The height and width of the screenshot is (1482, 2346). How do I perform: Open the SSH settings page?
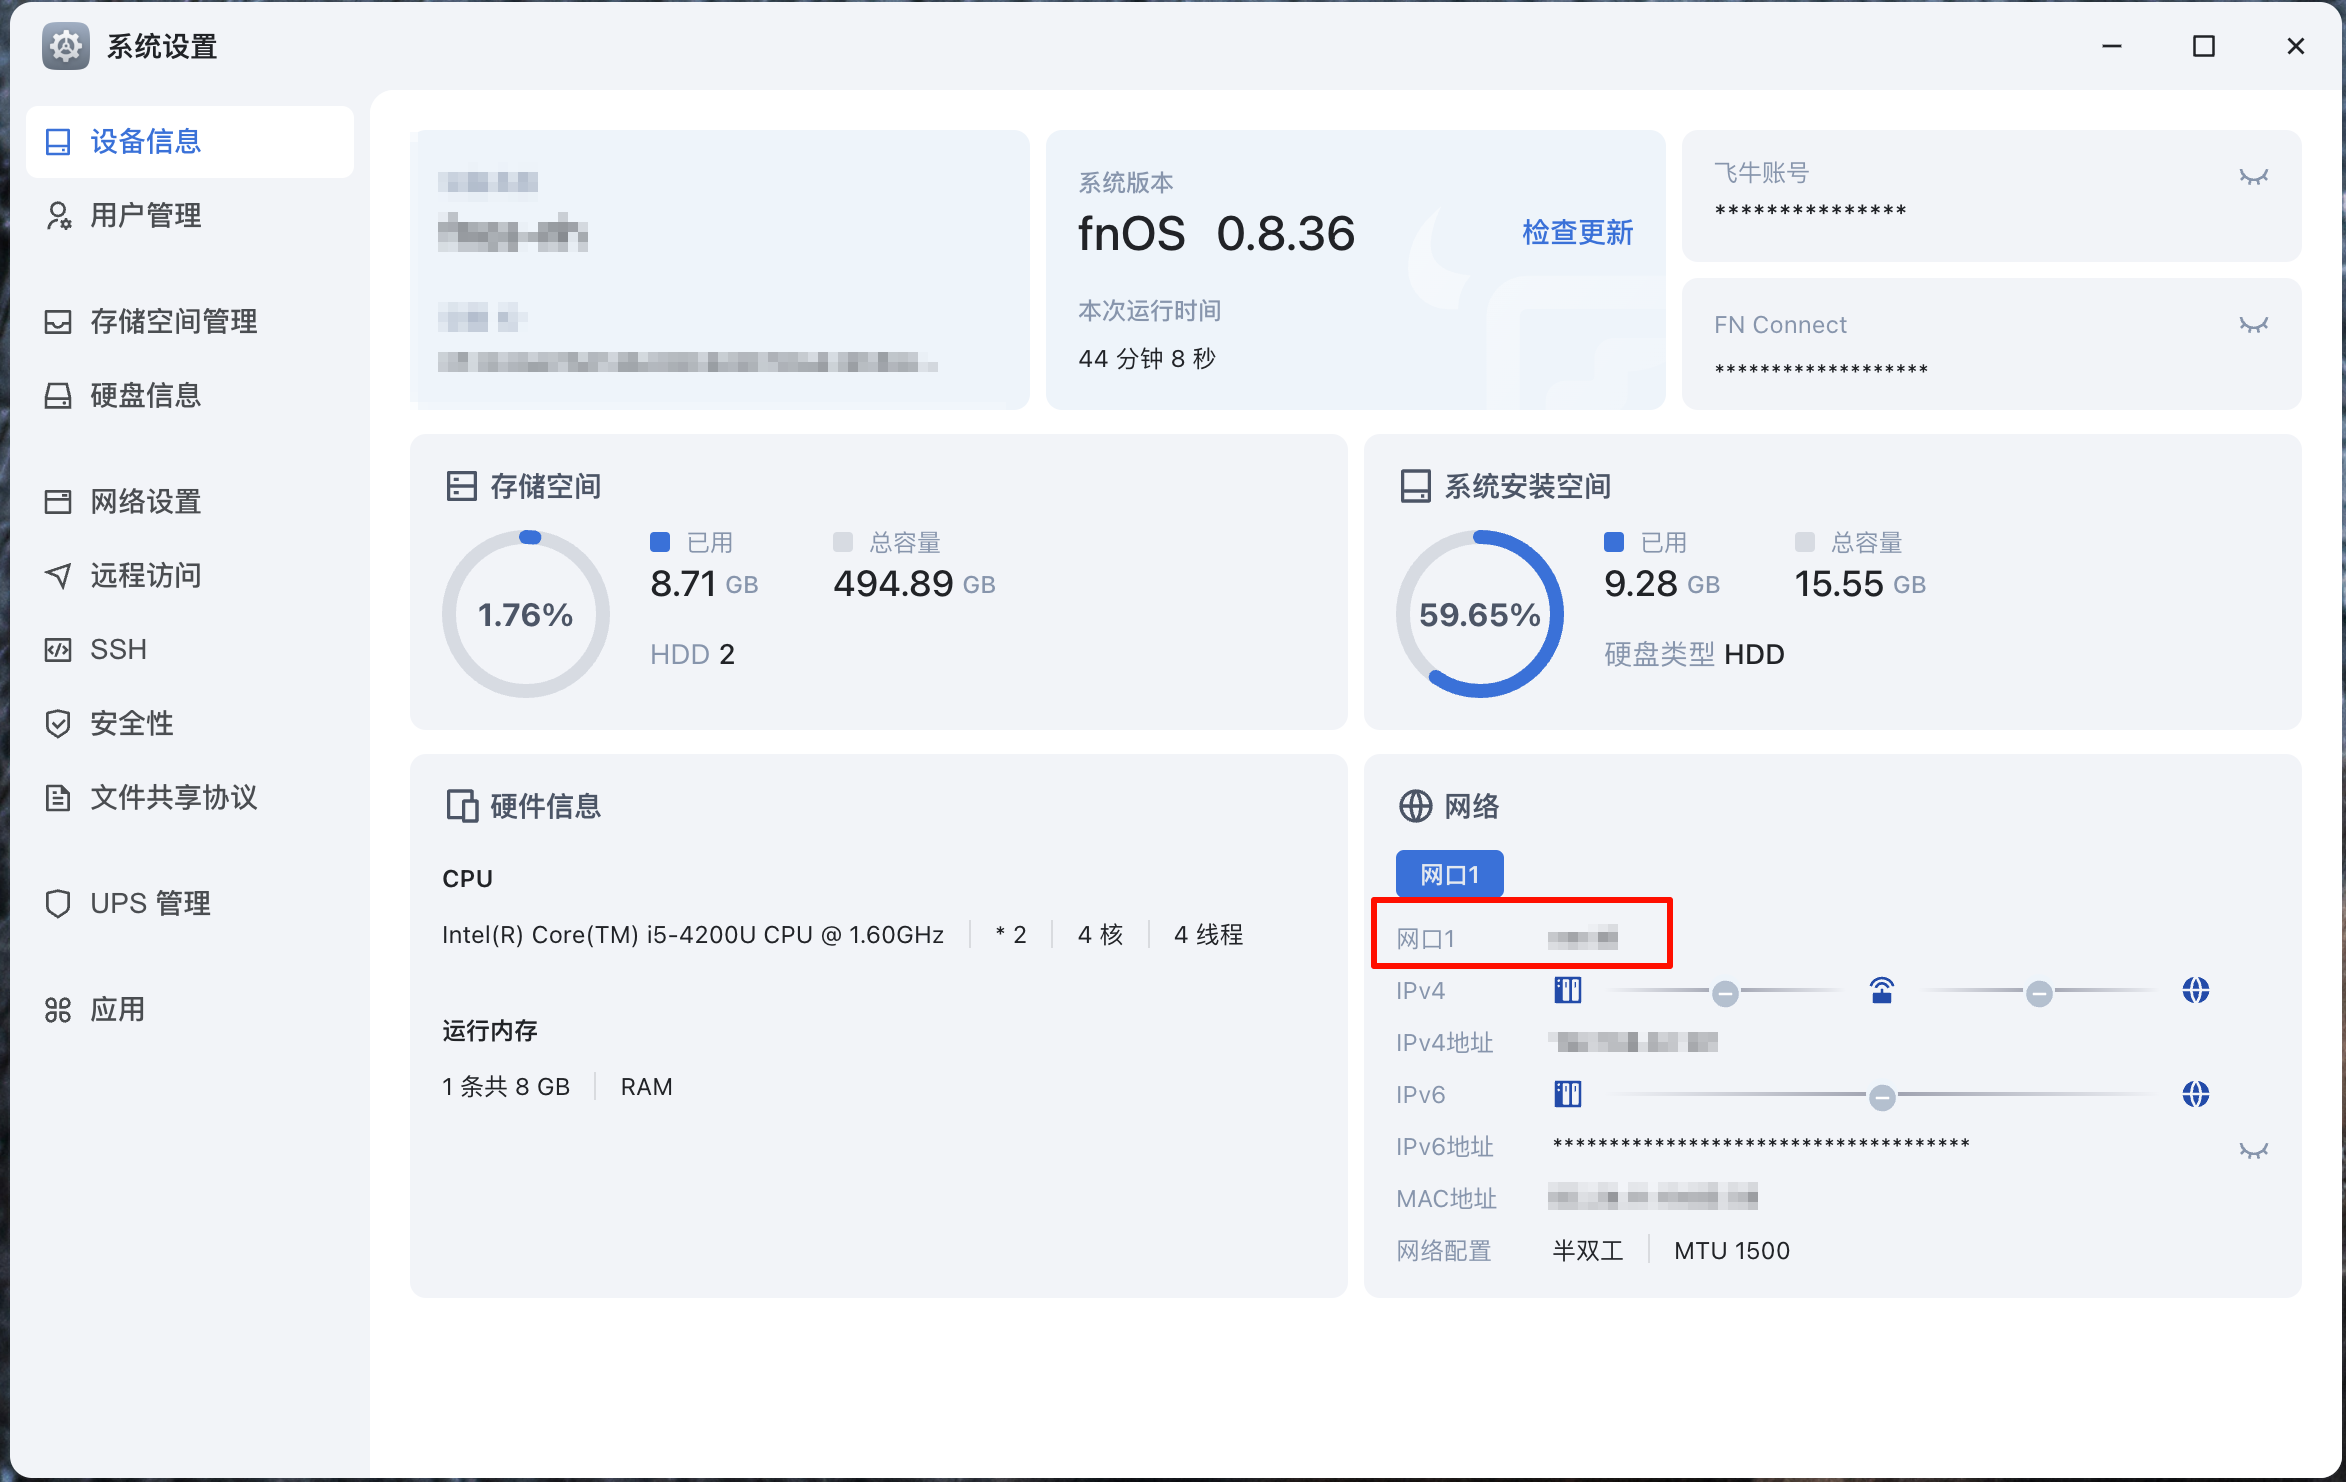tap(118, 649)
